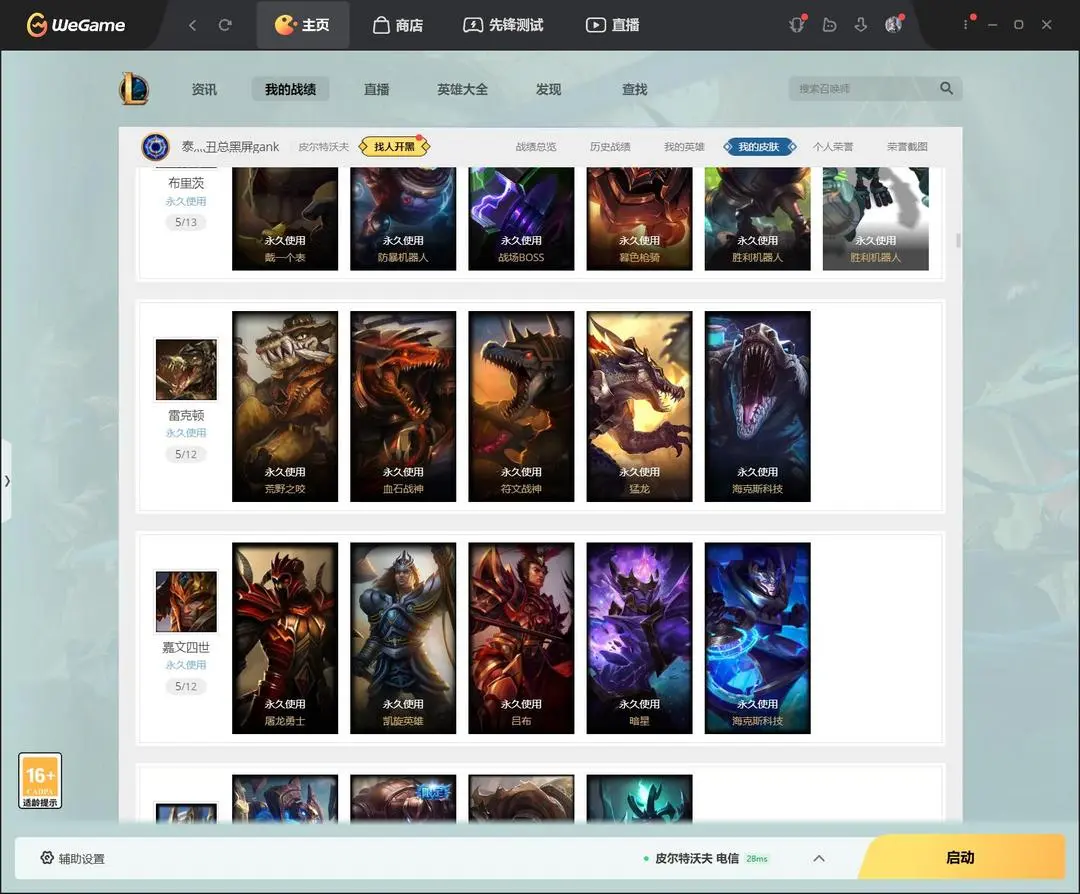Open 辅助设置 settings
1080x894 pixels.
pos(72,858)
